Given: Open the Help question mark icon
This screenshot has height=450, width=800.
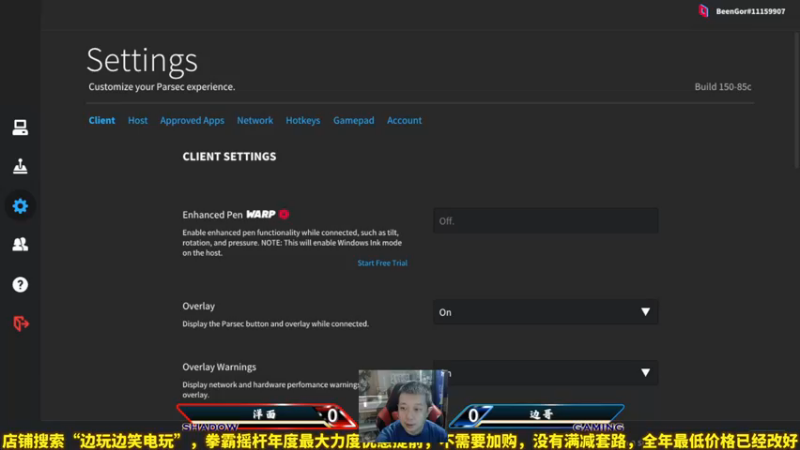Looking at the screenshot, I should pyautogui.click(x=20, y=284).
